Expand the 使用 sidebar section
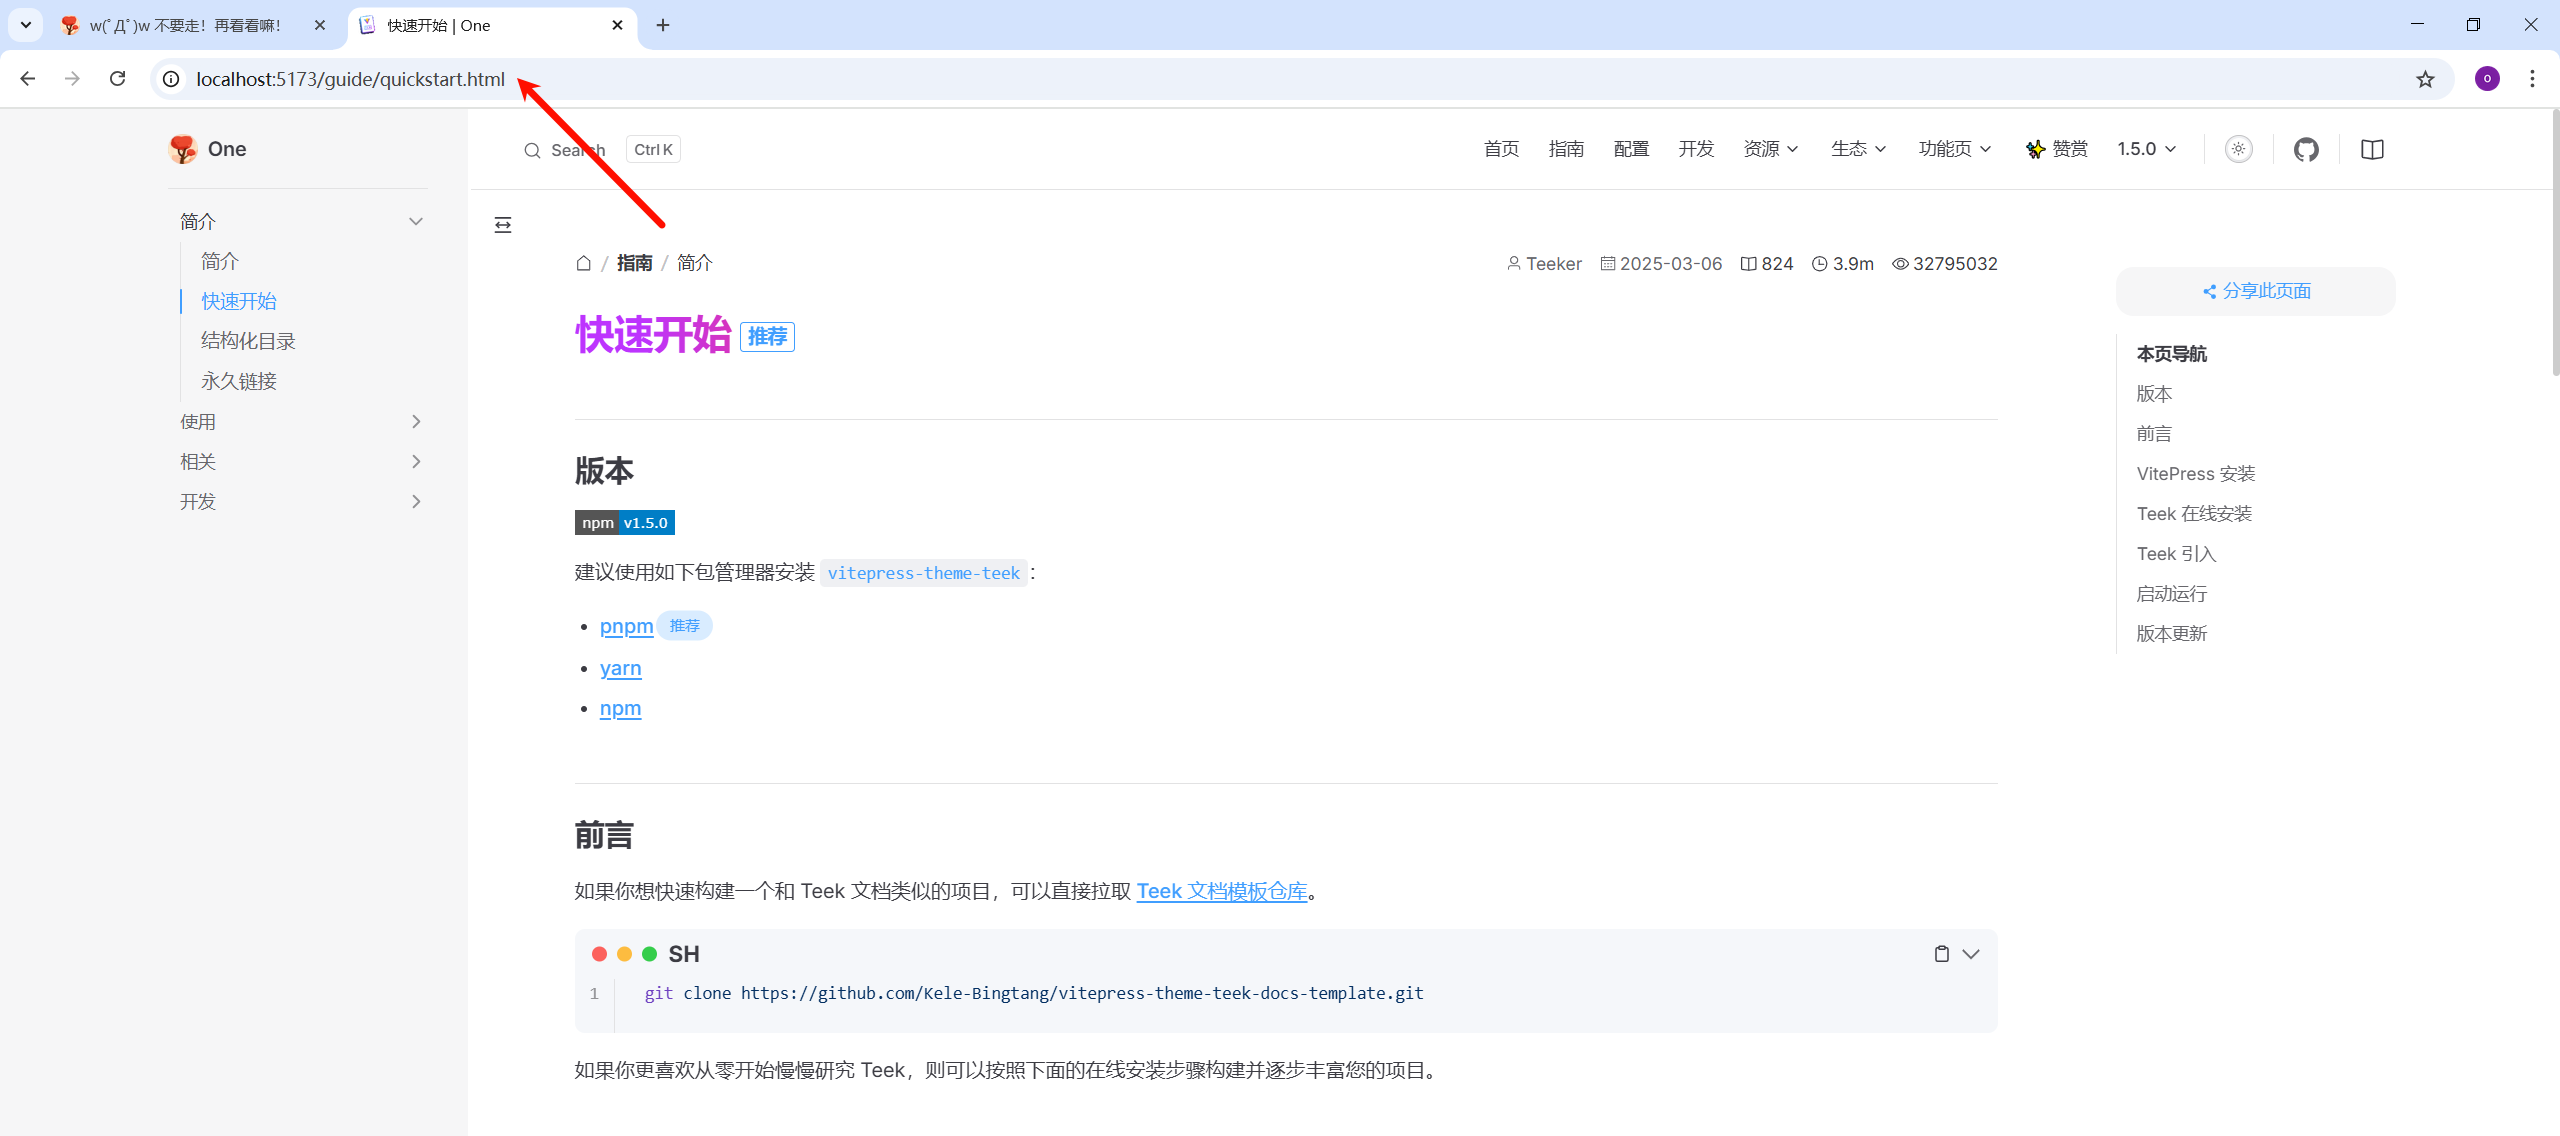 tap(416, 421)
